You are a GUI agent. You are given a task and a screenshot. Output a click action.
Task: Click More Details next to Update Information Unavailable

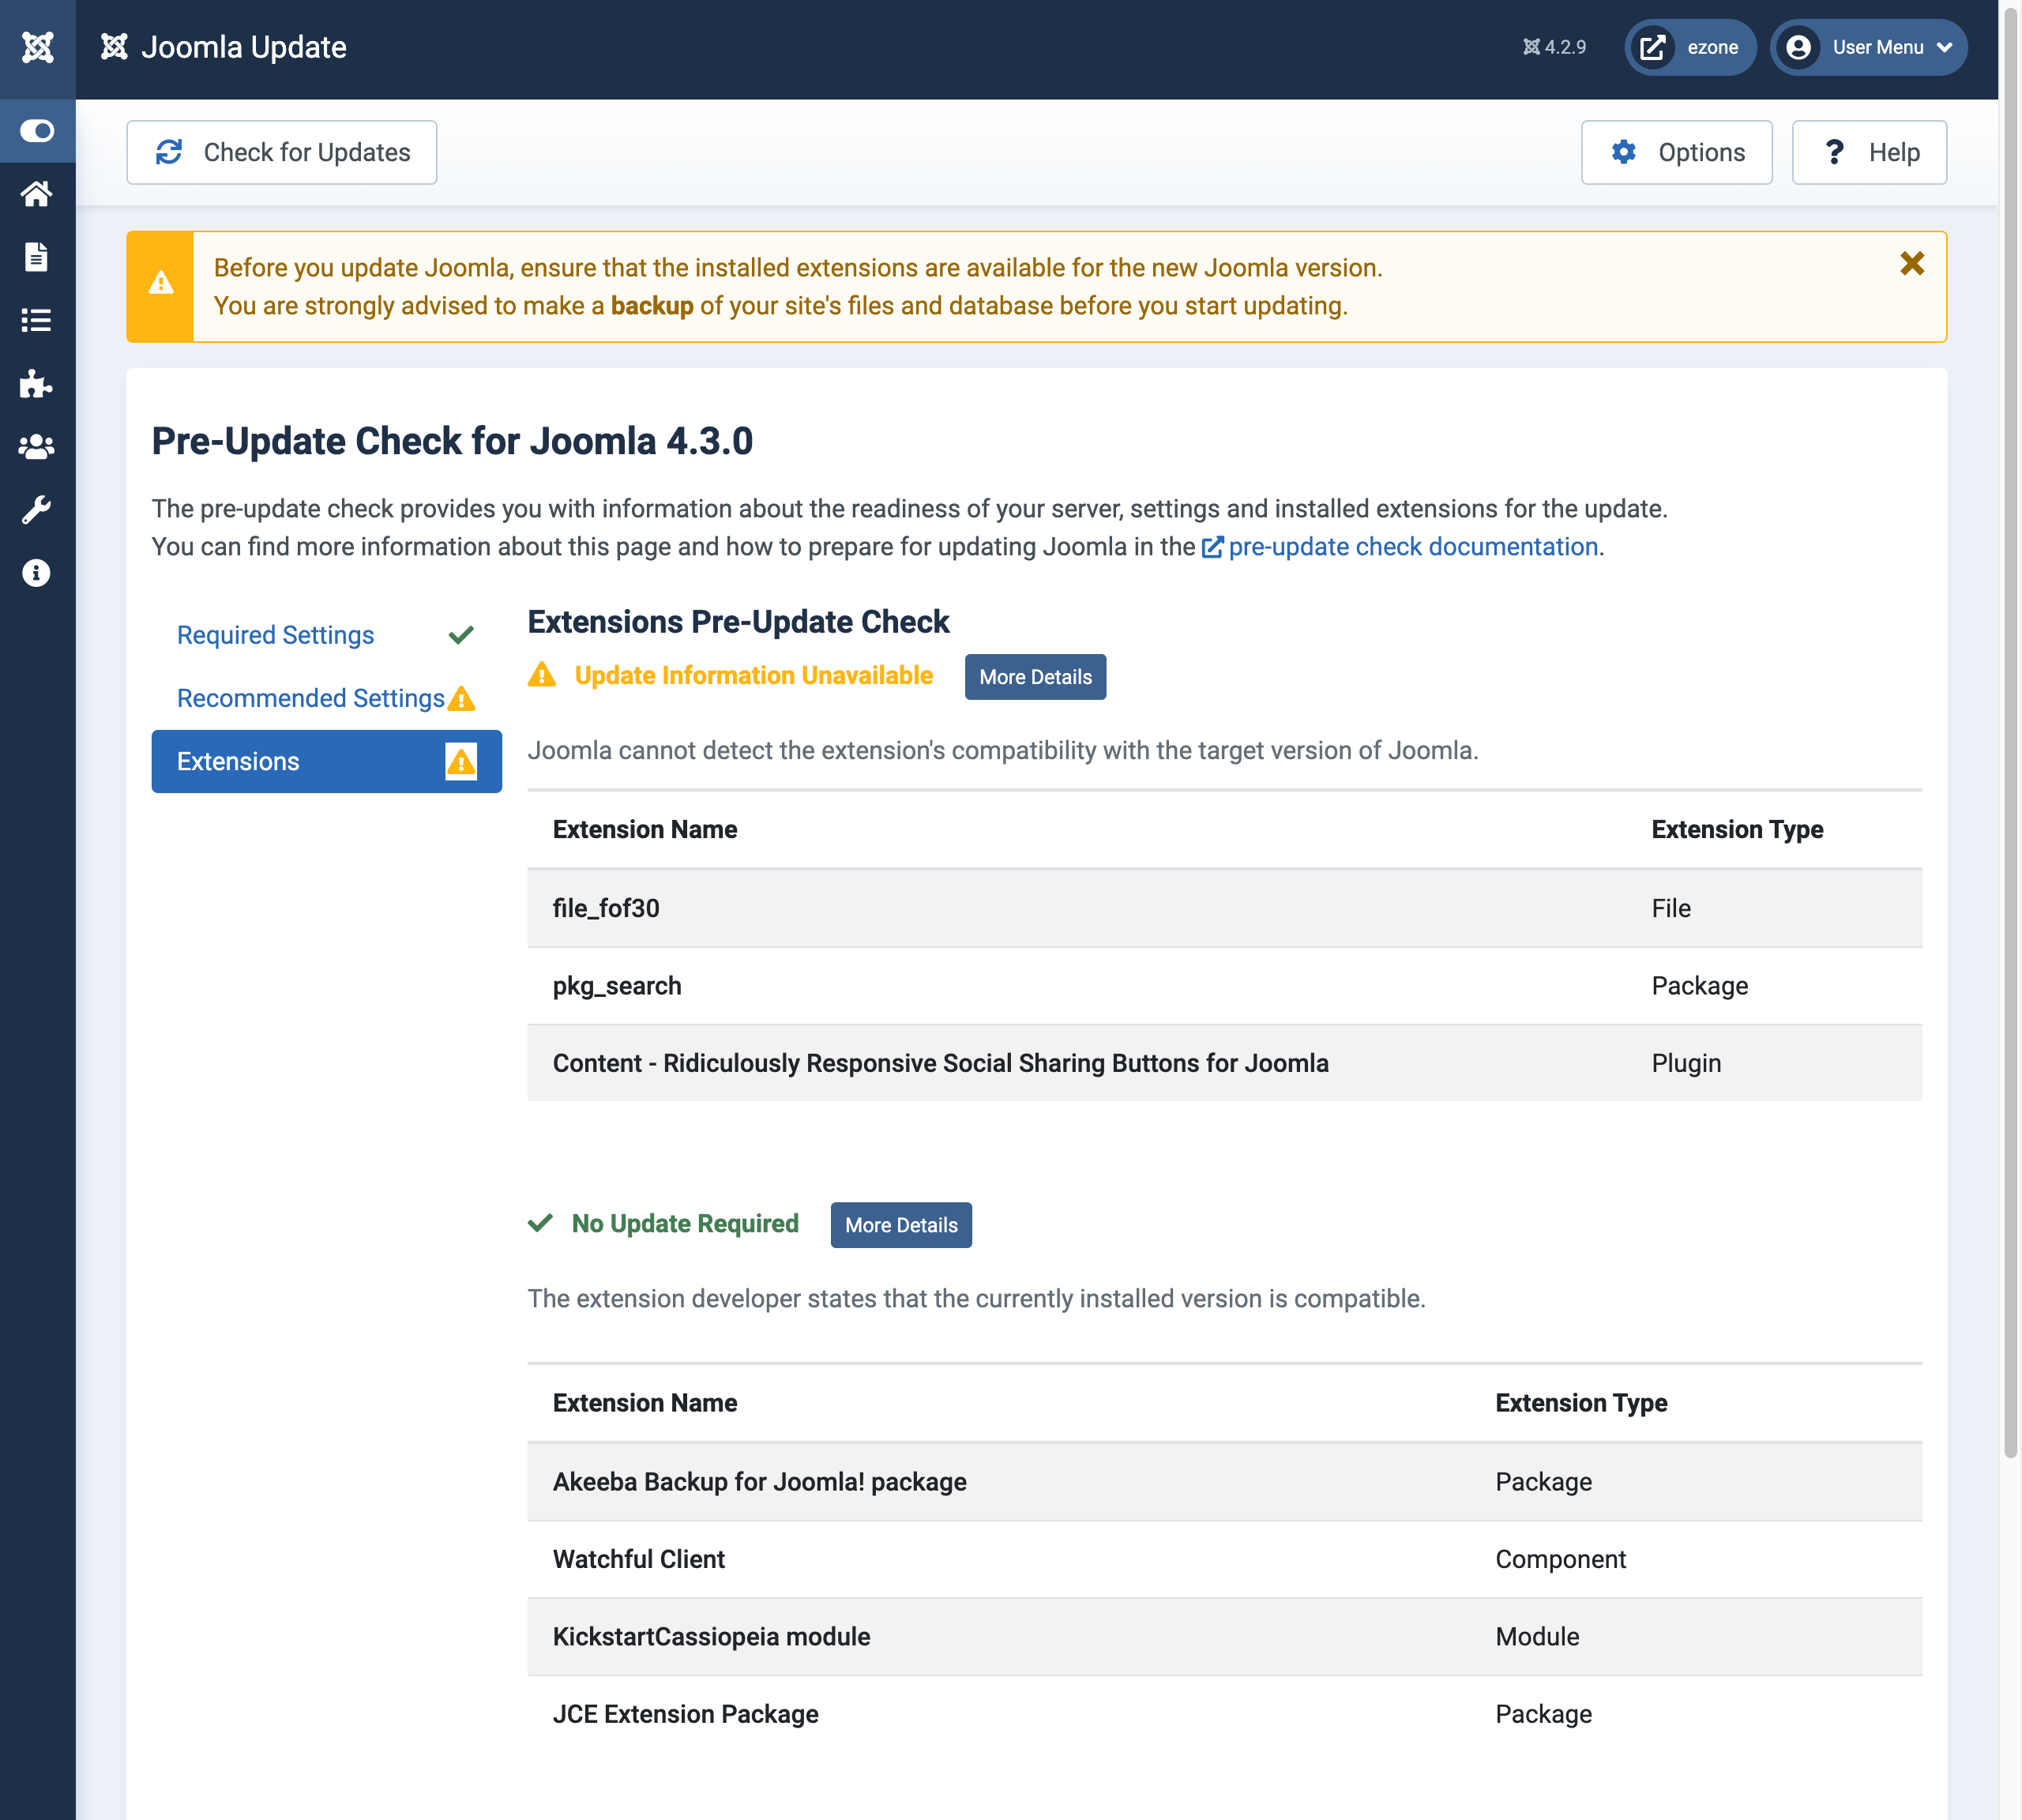(x=1036, y=677)
